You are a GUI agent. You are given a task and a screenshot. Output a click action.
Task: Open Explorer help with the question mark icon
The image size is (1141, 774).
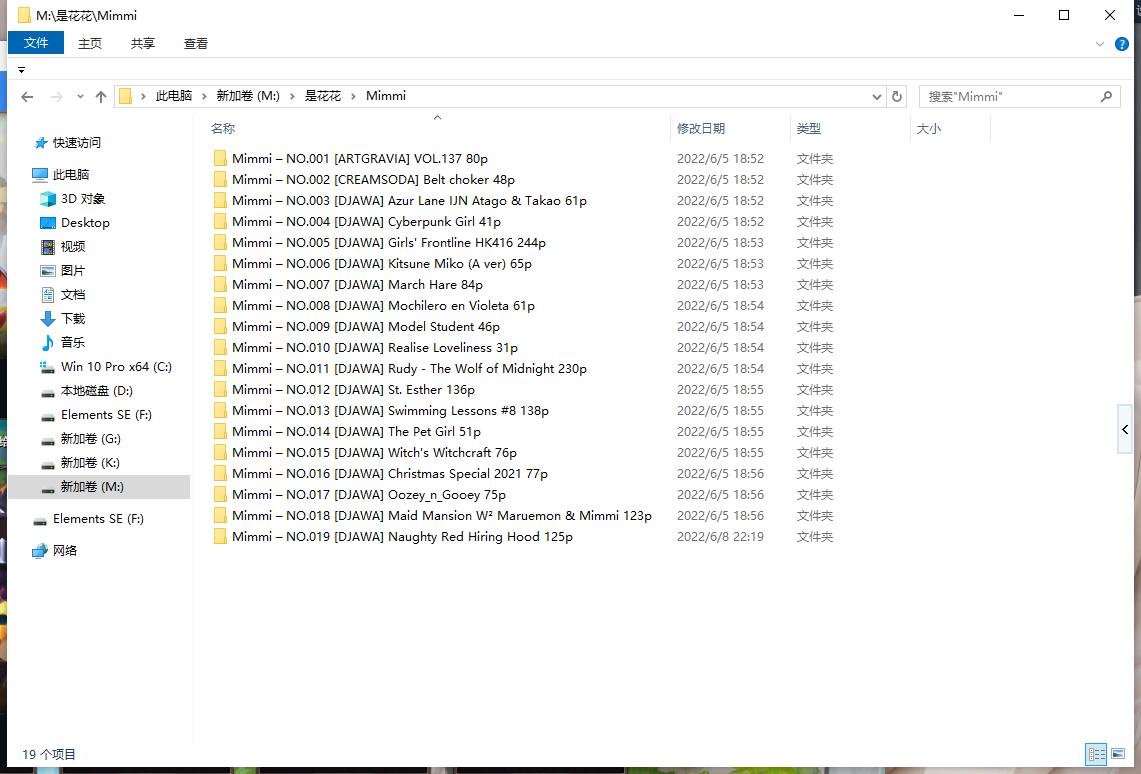(x=1122, y=44)
